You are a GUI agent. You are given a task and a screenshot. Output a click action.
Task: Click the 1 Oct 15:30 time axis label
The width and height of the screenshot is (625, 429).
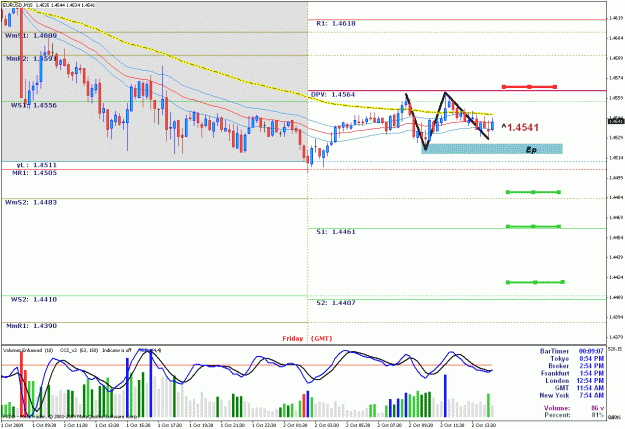pos(138,425)
